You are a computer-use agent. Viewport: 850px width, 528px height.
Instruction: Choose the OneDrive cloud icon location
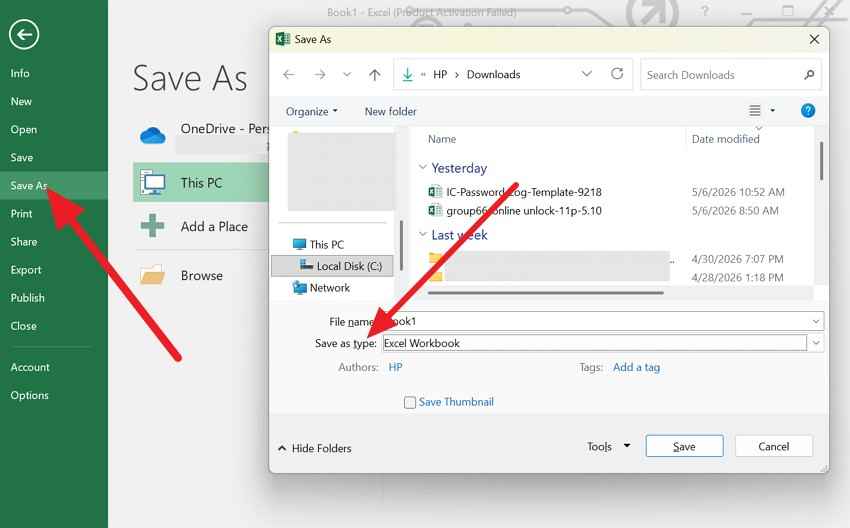pyautogui.click(x=153, y=135)
